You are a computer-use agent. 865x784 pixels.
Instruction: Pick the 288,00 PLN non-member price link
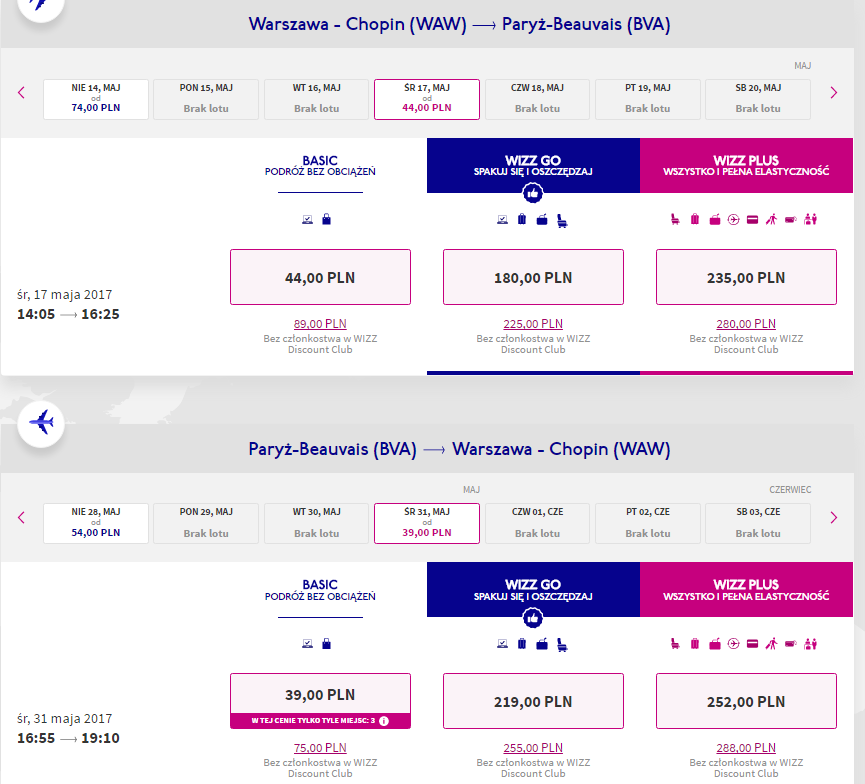746,748
